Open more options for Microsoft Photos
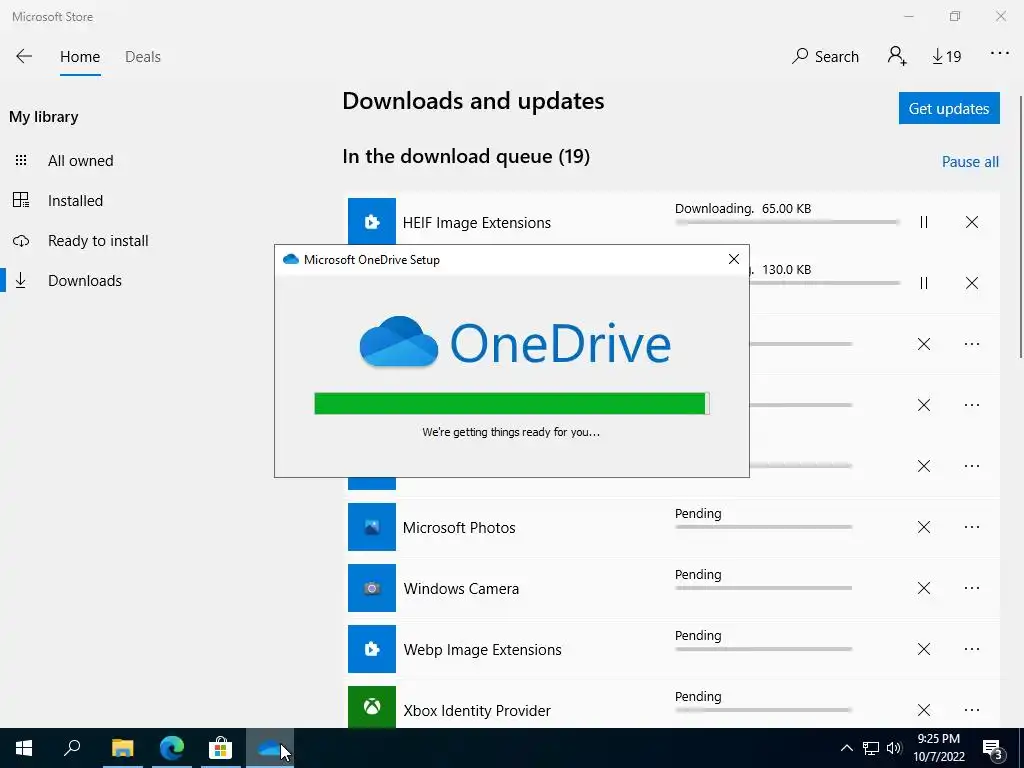Image resolution: width=1024 pixels, height=768 pixels. click(x=972, y=527)
